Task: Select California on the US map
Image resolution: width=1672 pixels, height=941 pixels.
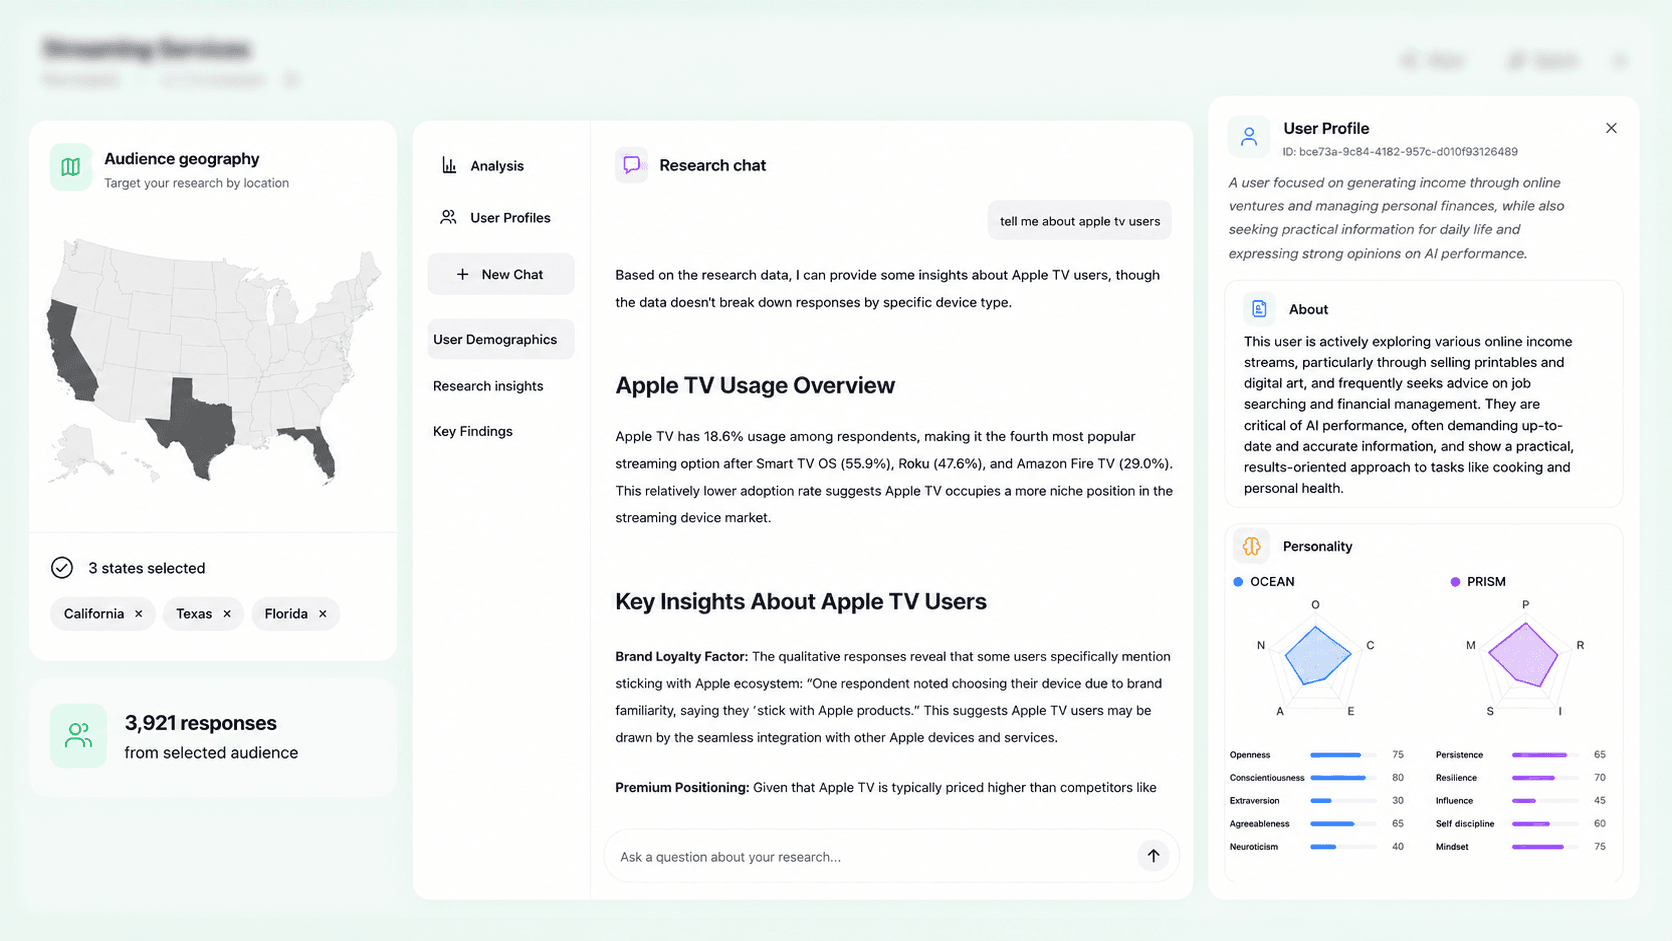Action: pos(70,352)
